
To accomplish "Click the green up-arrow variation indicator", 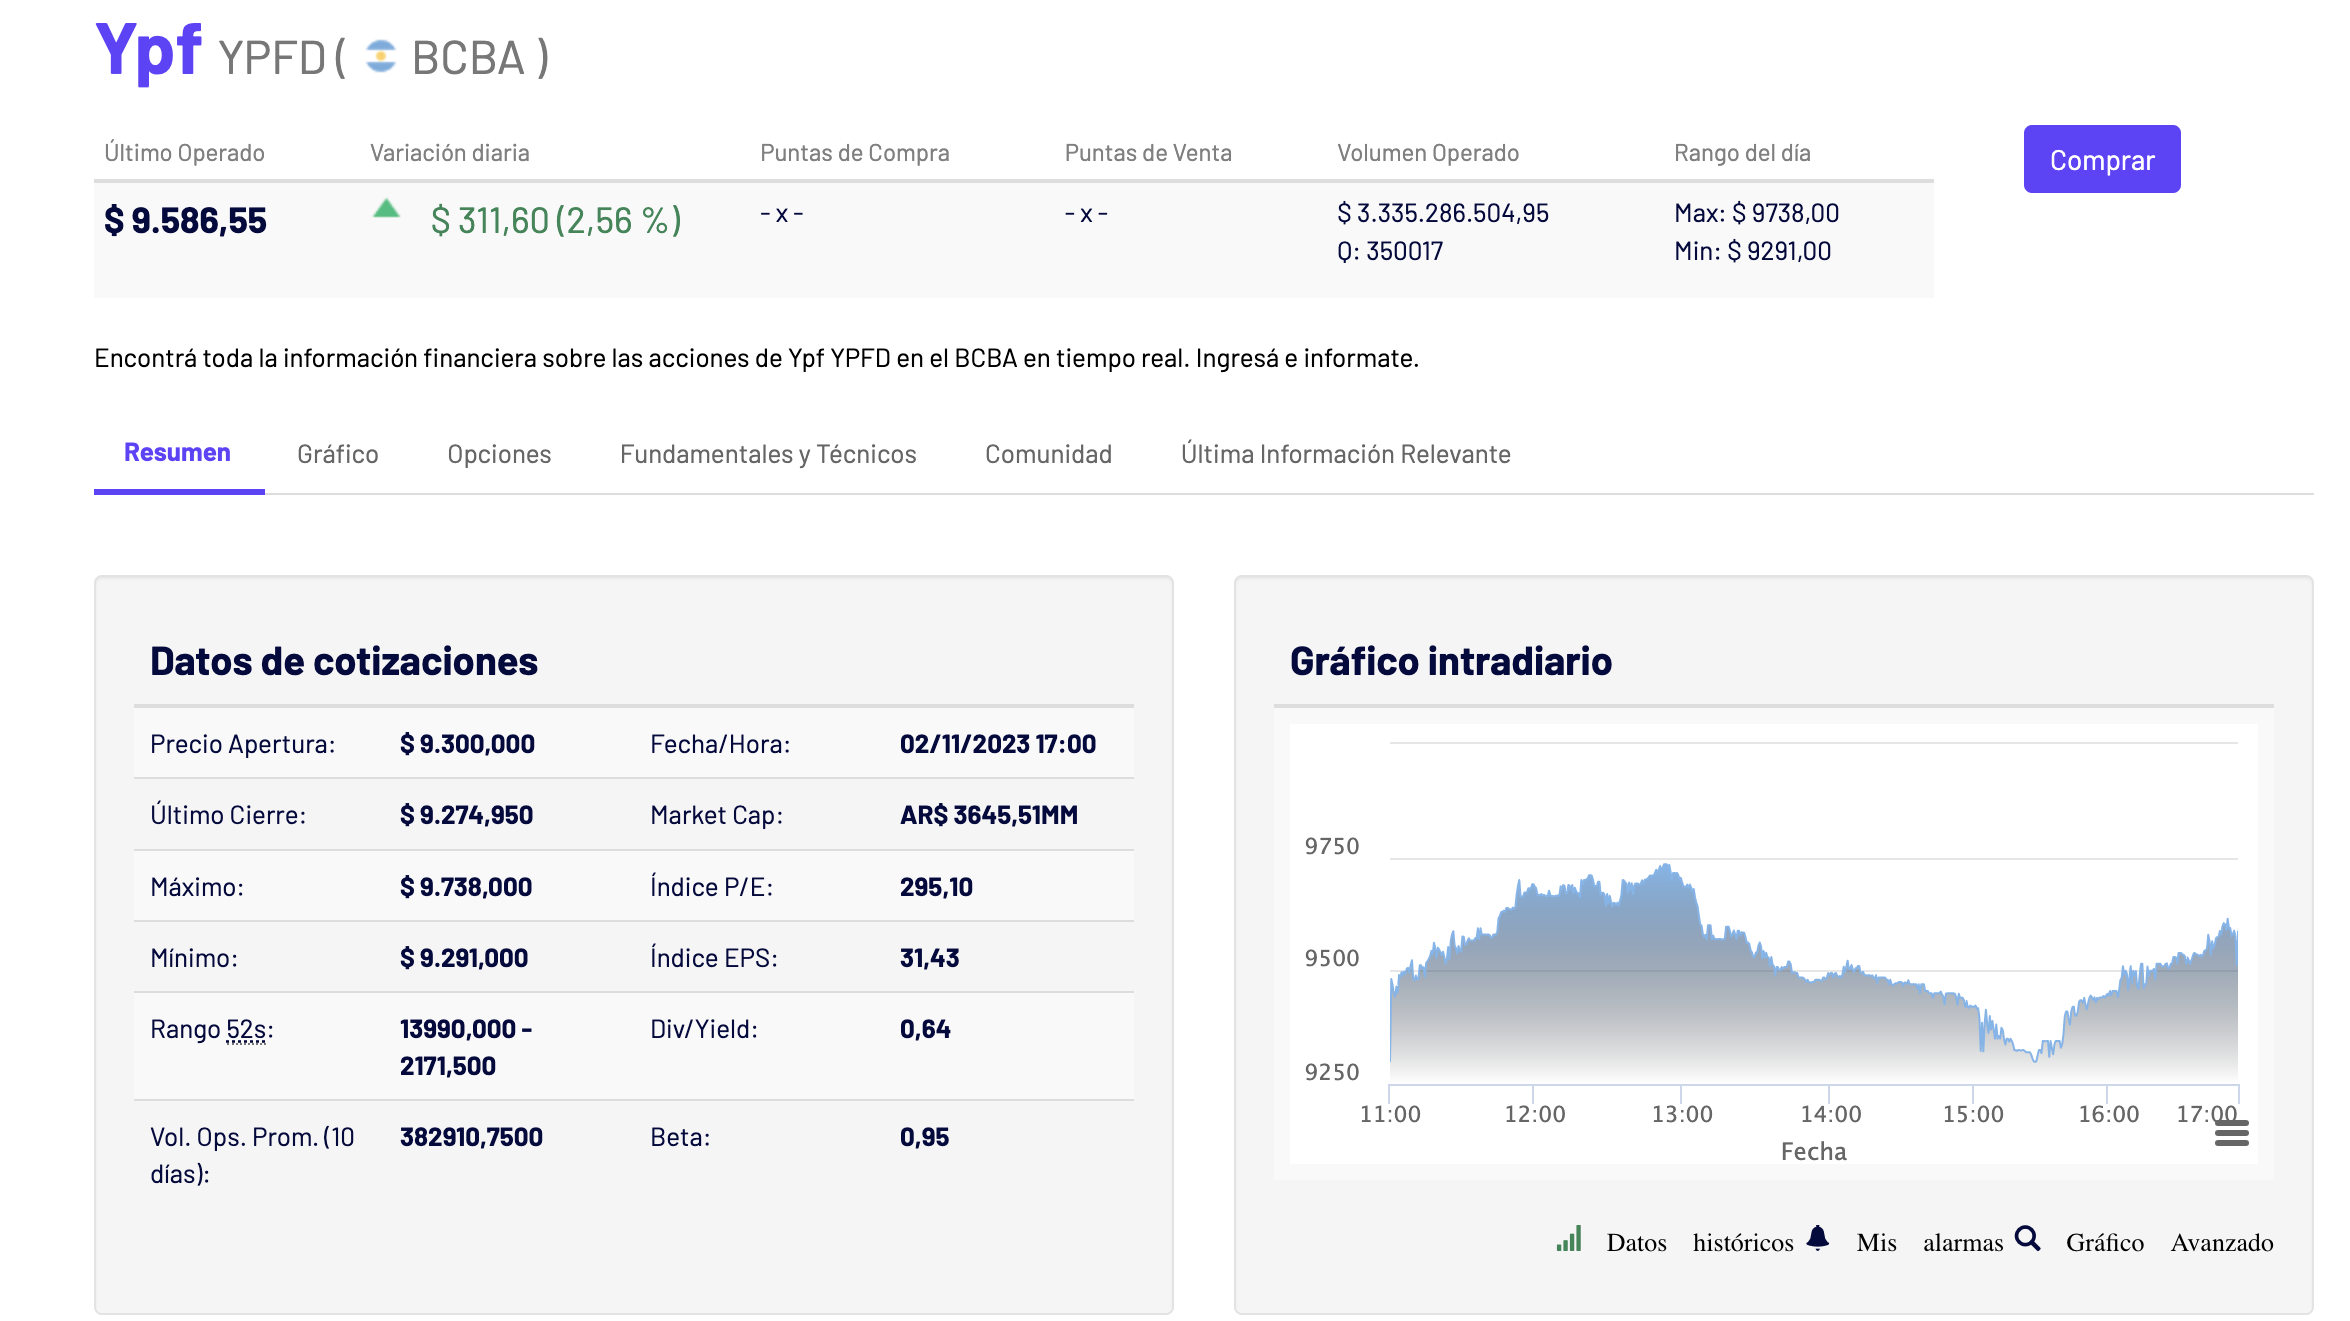I will 386,209.
